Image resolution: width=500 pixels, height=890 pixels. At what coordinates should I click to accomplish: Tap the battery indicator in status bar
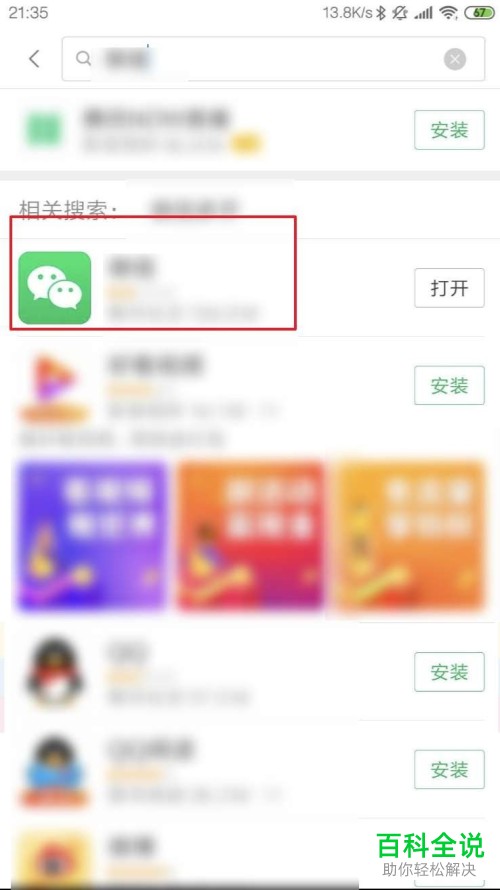[x=480, y=12]
